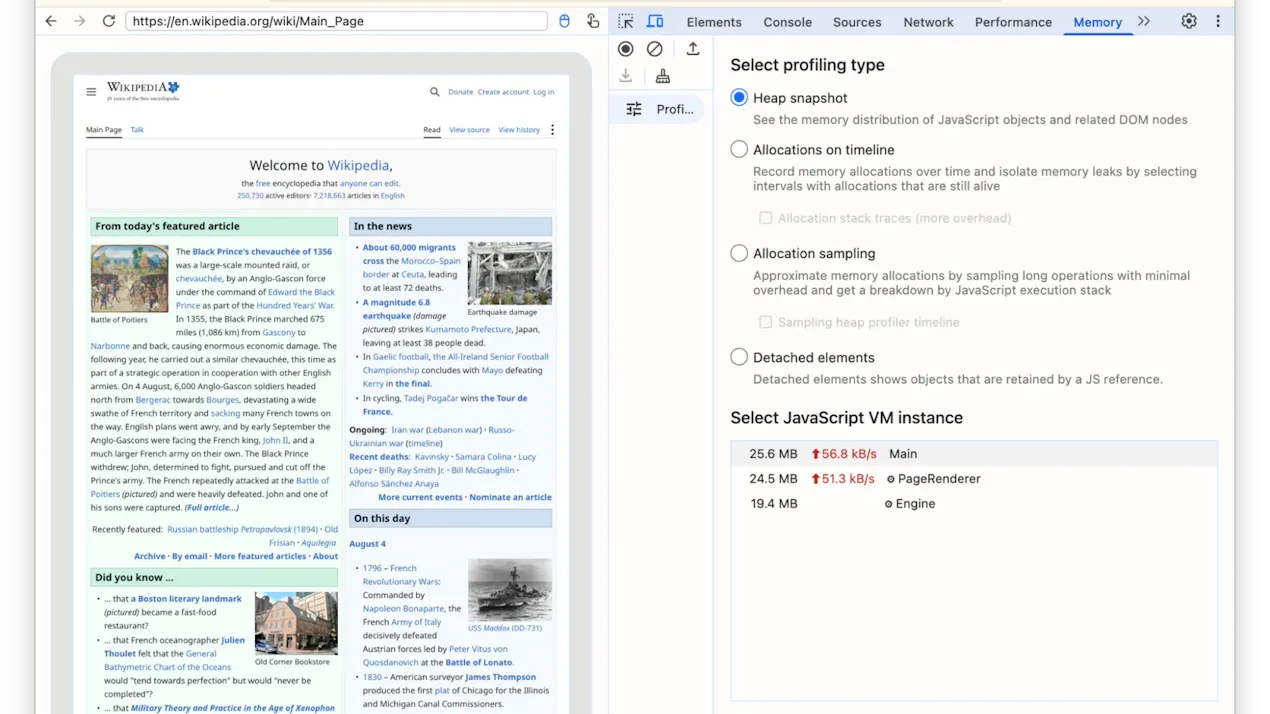The image size is (1270, 714).
Task: Click the Wikipedia logo
Action: tap(143, 91)
